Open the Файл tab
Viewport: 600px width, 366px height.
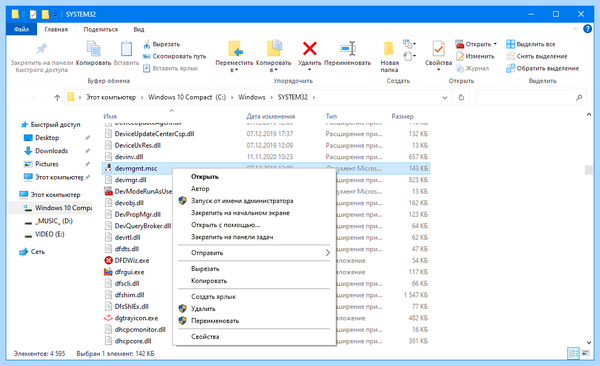pos(21,29)
